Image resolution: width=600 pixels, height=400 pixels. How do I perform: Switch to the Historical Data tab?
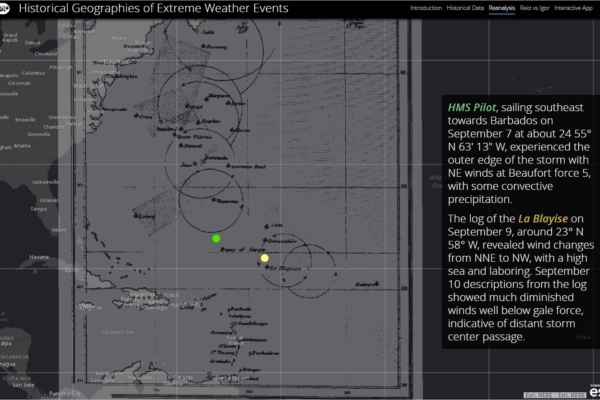[466, 8]
